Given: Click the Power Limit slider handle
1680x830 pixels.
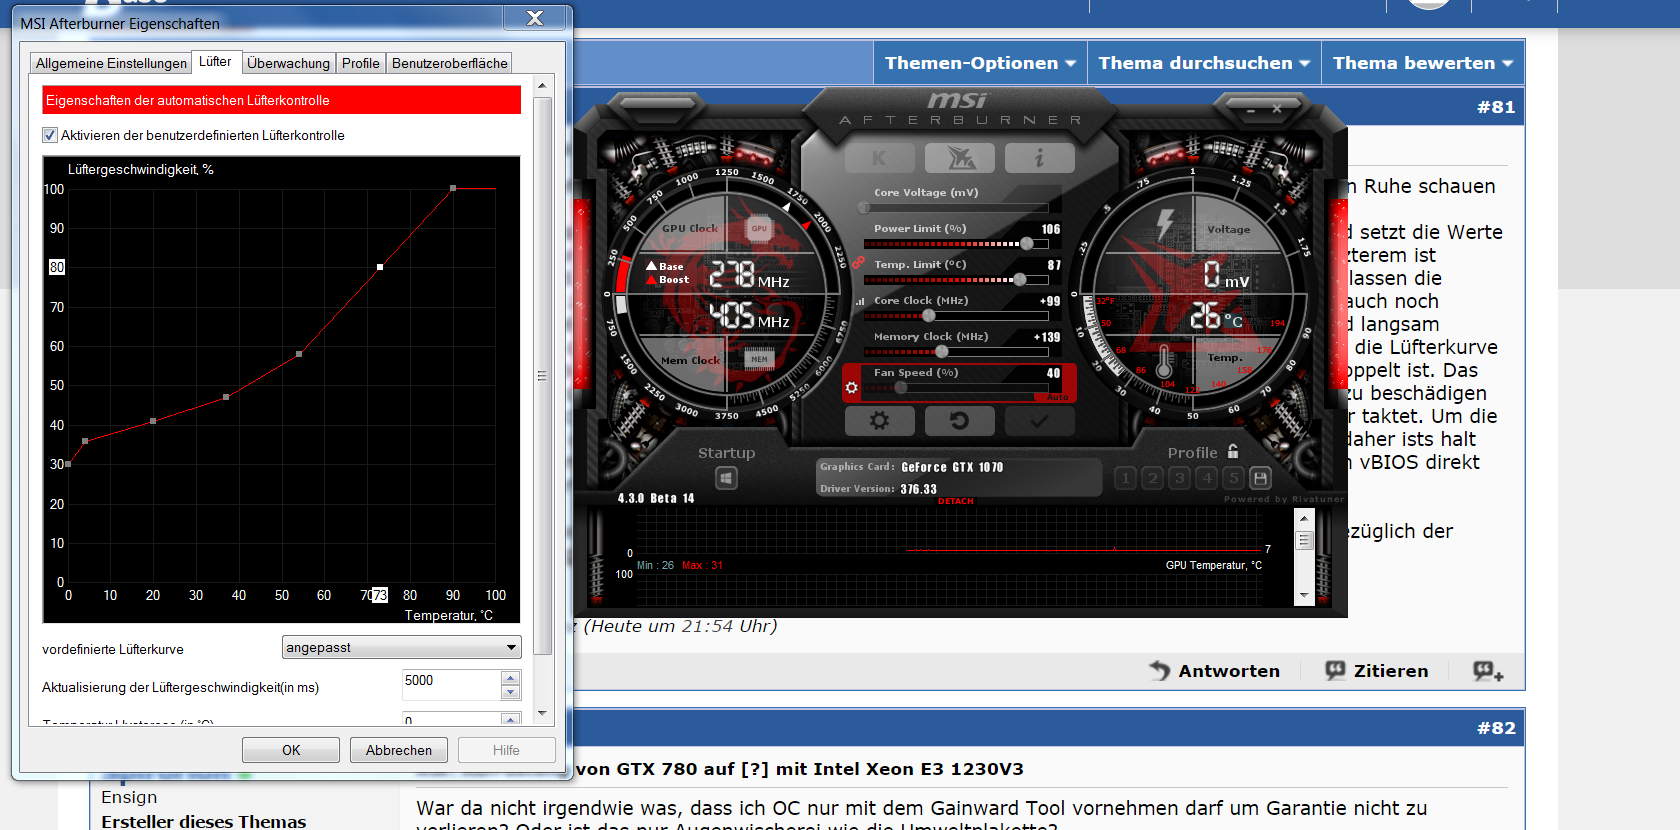Looking at the screenshot, I should (1026, 243).
